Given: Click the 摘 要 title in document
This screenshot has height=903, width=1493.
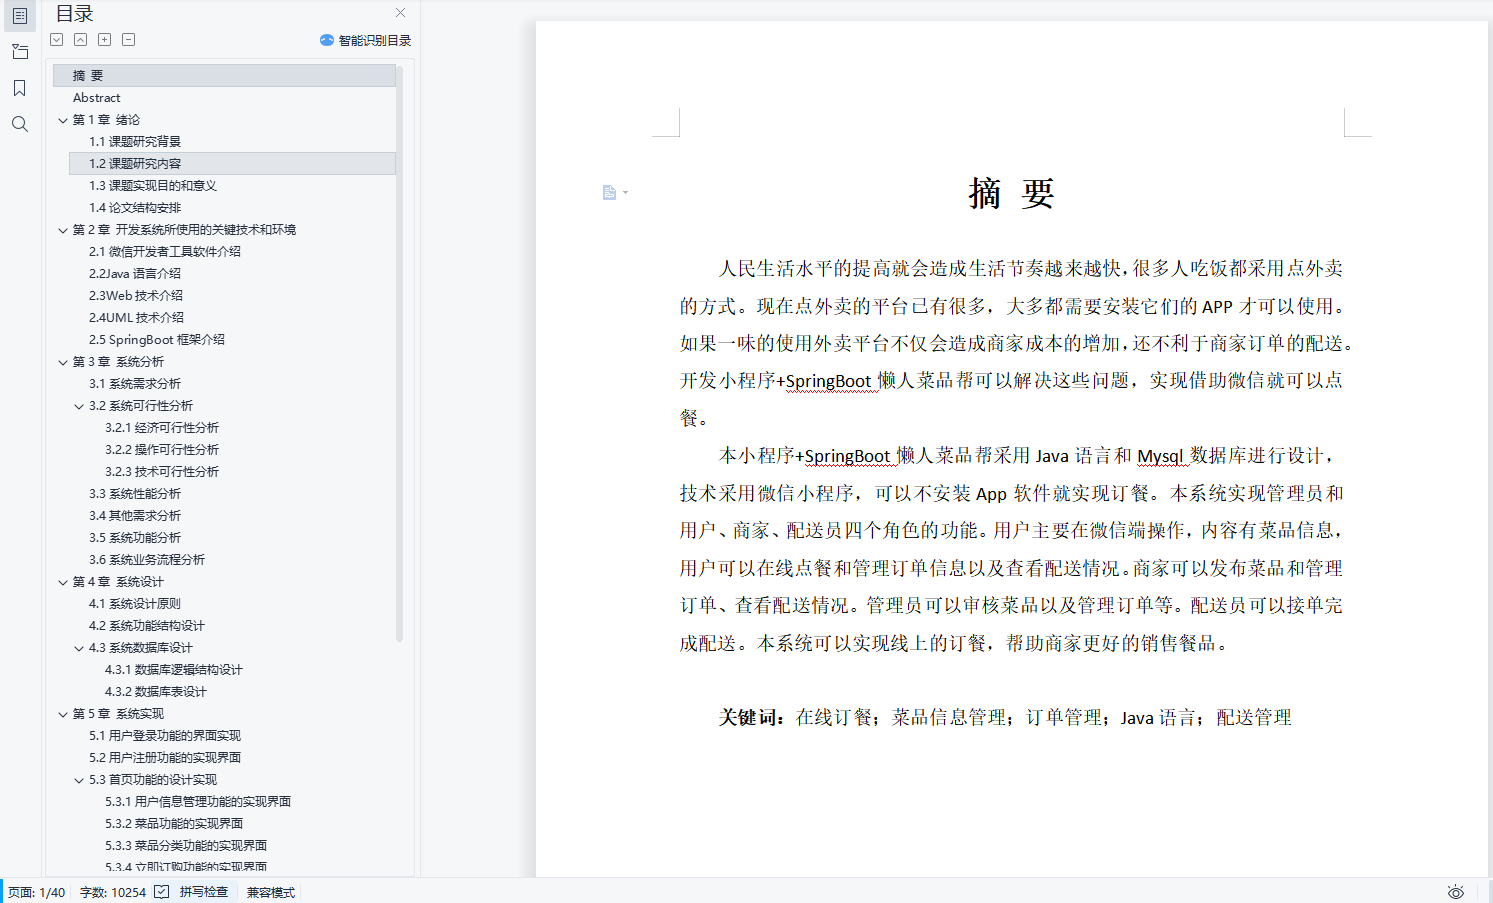Looking at the screenshot, I should 1011,193.
